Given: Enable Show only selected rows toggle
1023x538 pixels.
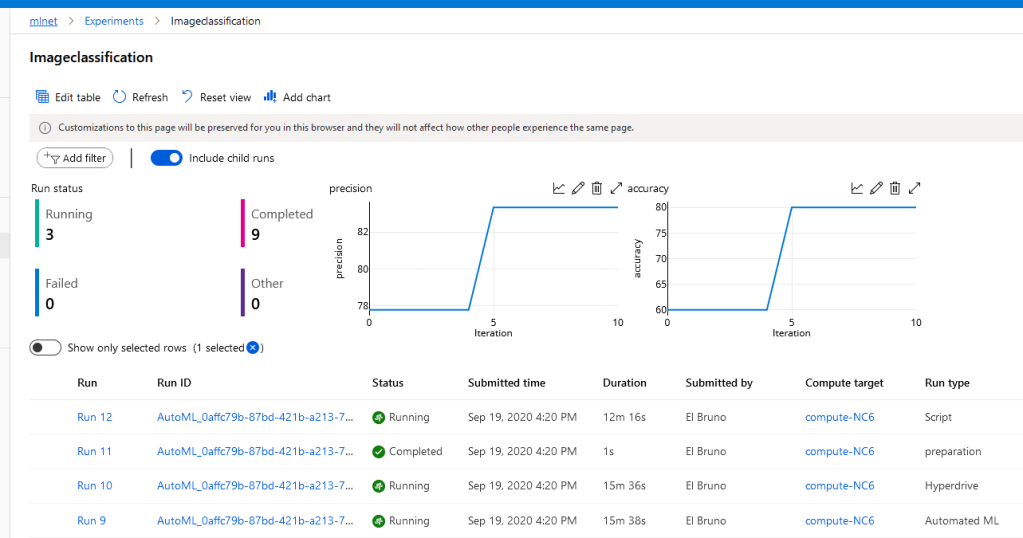Looking at the screenshot, I should click(x=45, y=348).
